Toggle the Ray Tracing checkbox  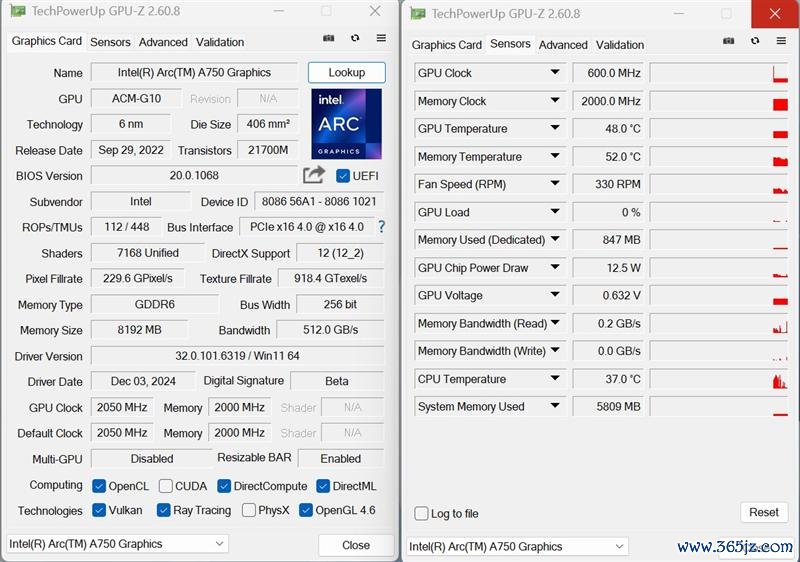tap(164, 510)
